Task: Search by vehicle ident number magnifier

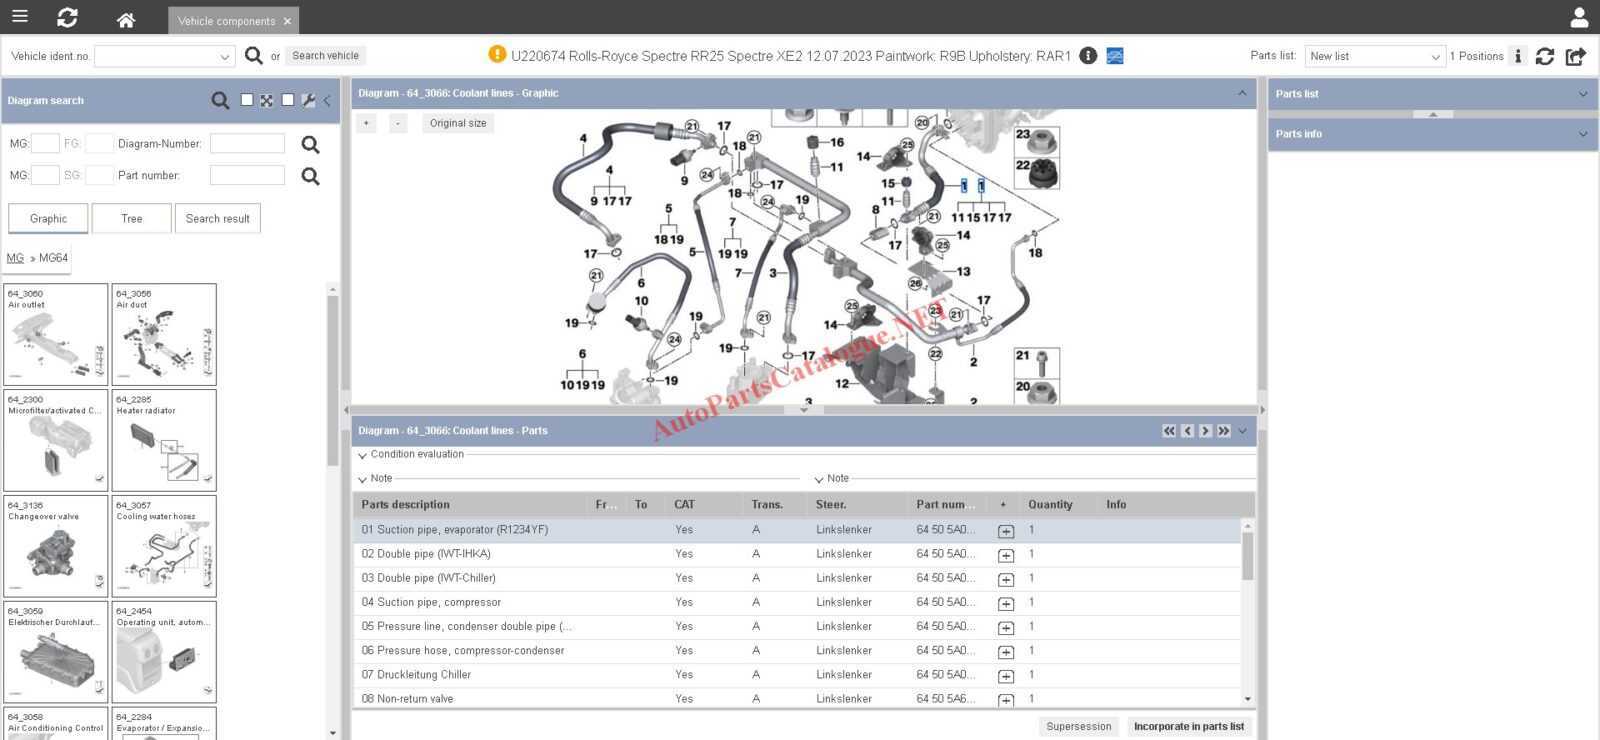Action: (x=254, y=56)
